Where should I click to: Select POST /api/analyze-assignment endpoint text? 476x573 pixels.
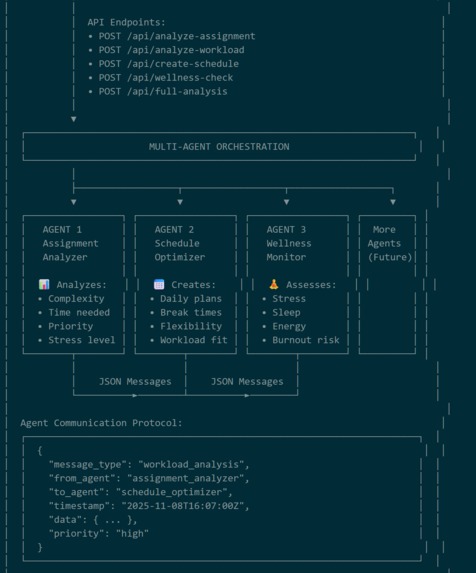click(x=177, y=36)
